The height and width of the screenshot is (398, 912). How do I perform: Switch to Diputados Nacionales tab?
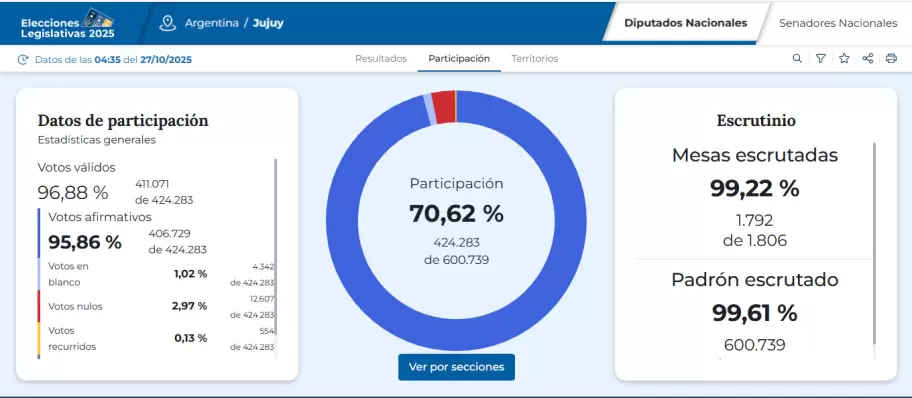686,23
